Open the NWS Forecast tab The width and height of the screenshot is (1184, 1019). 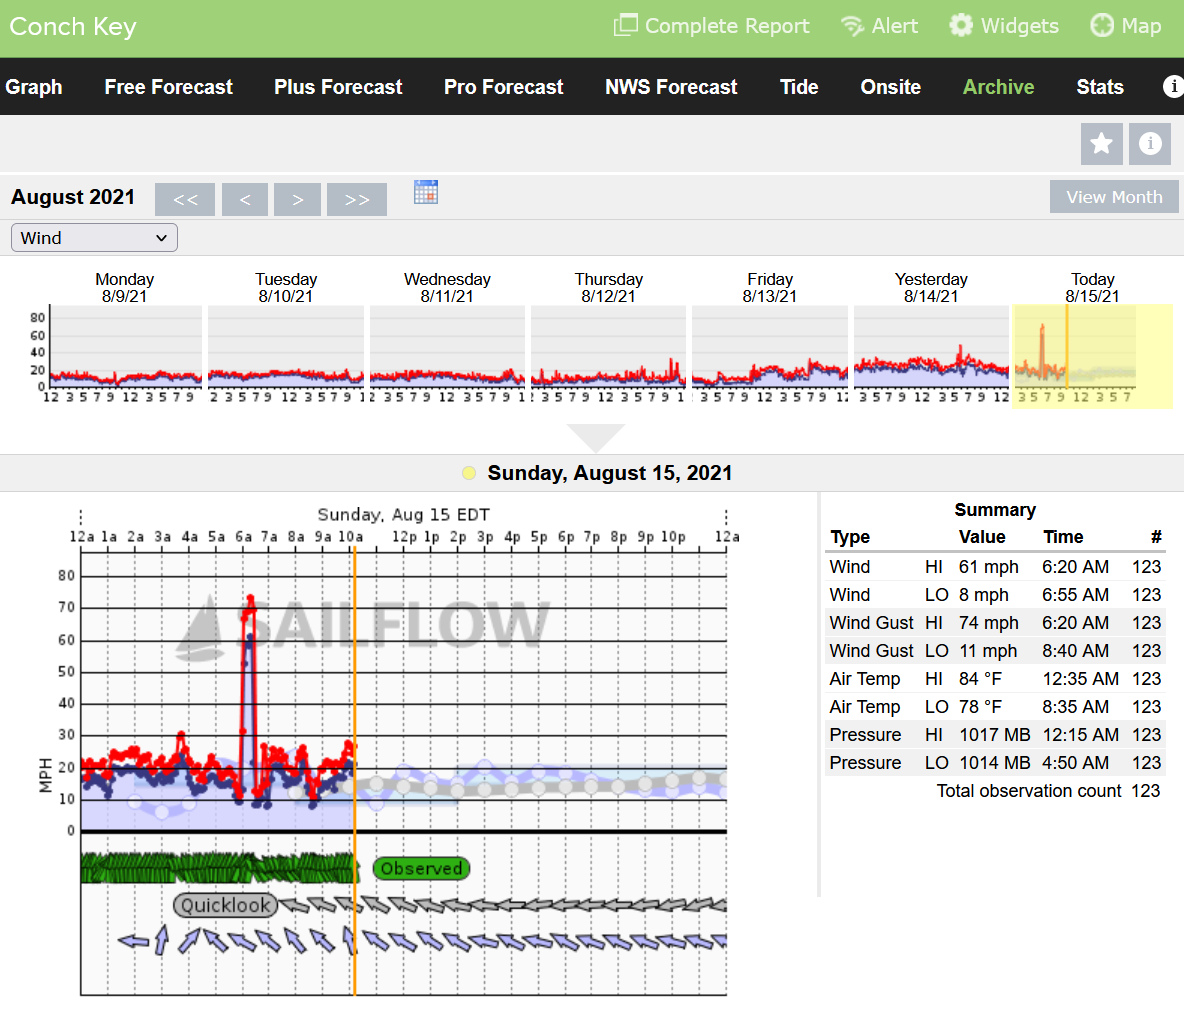click(x=671, y=87)
